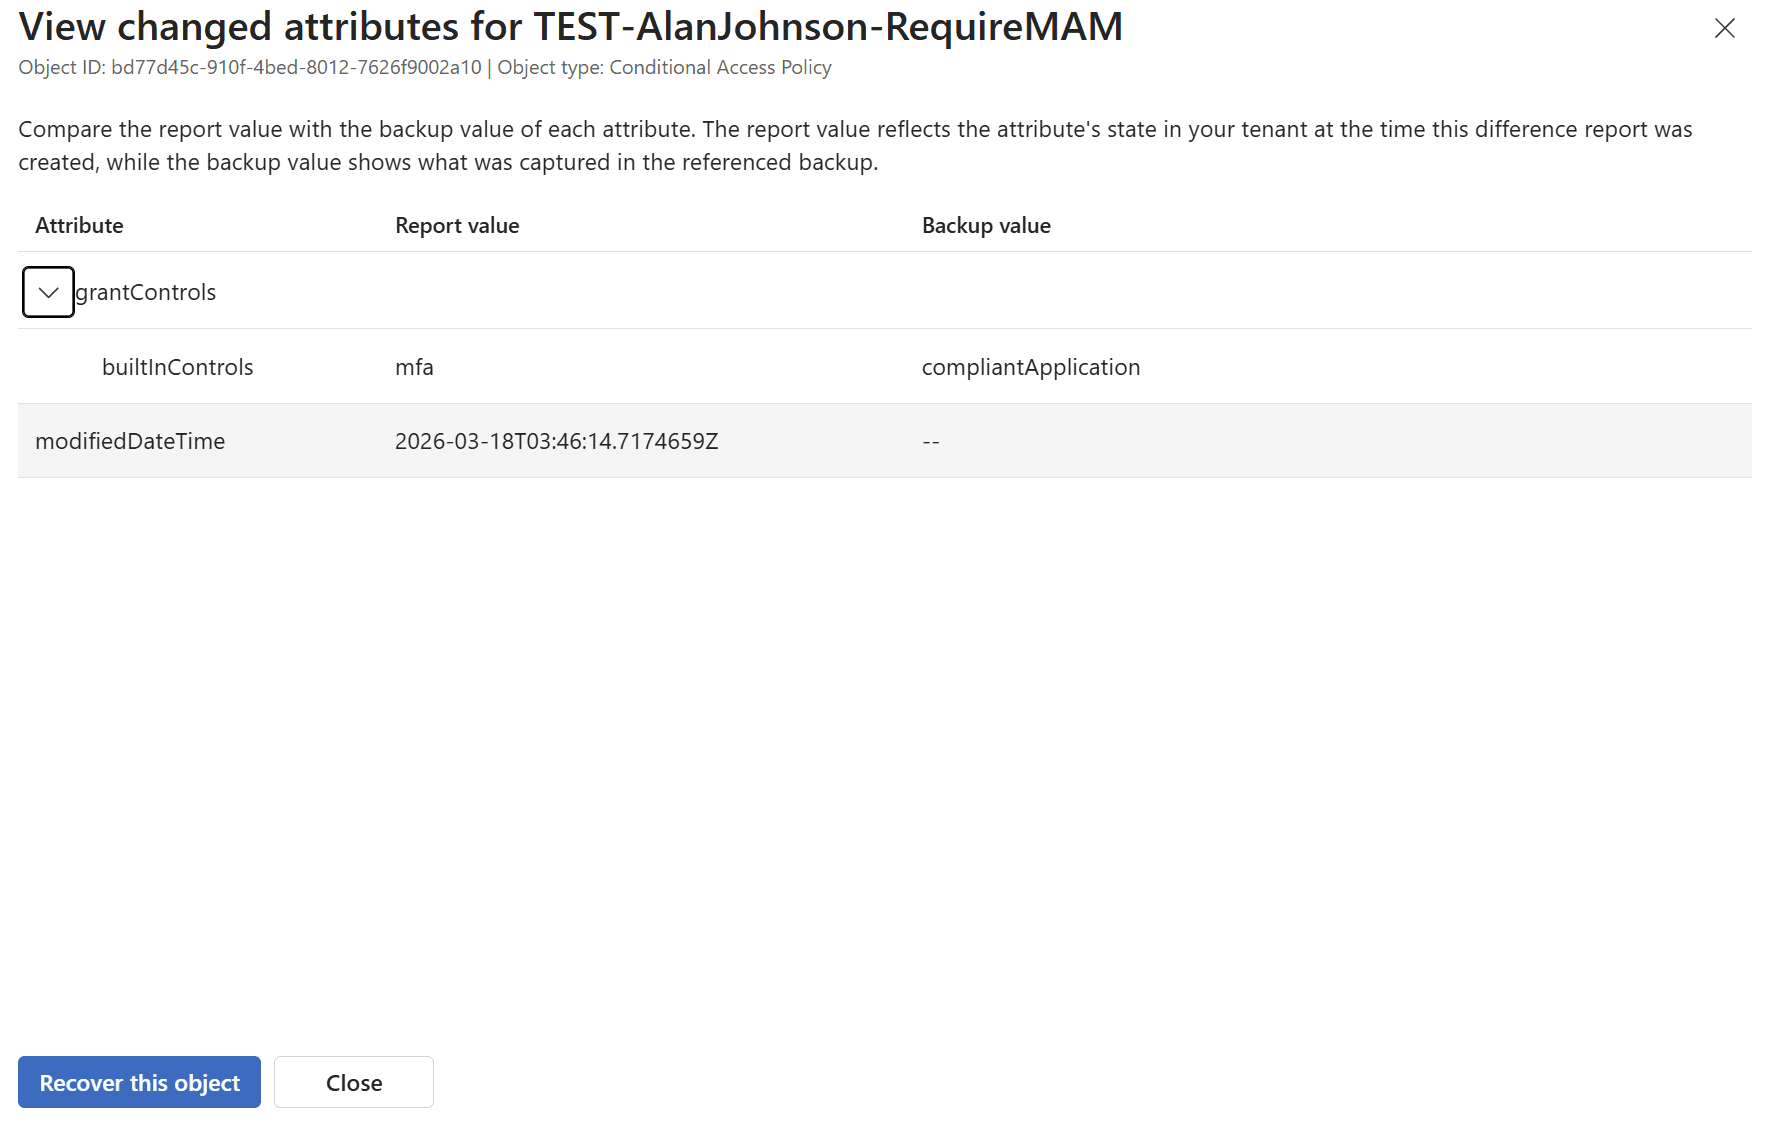Click the Report value column header

pos(457,226)
